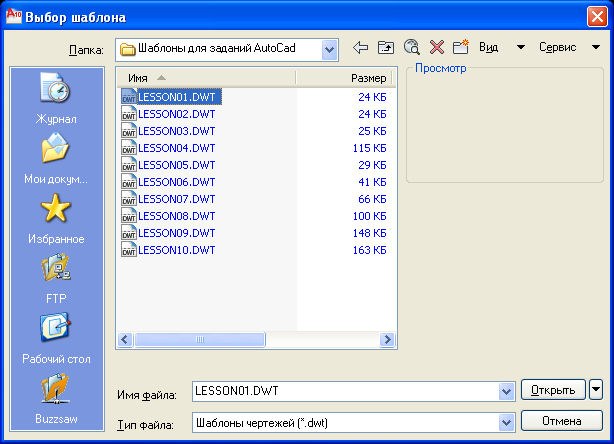This screenshot has width=614, height=444.
Task: Expand the Папка folder dropdown
Action: (x=330, y=50)
